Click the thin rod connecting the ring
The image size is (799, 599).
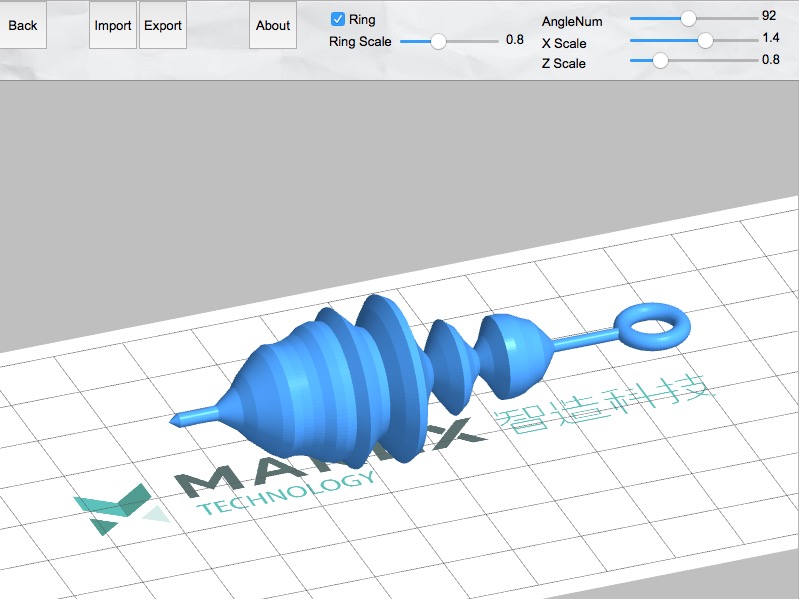(x=585, y=341)
